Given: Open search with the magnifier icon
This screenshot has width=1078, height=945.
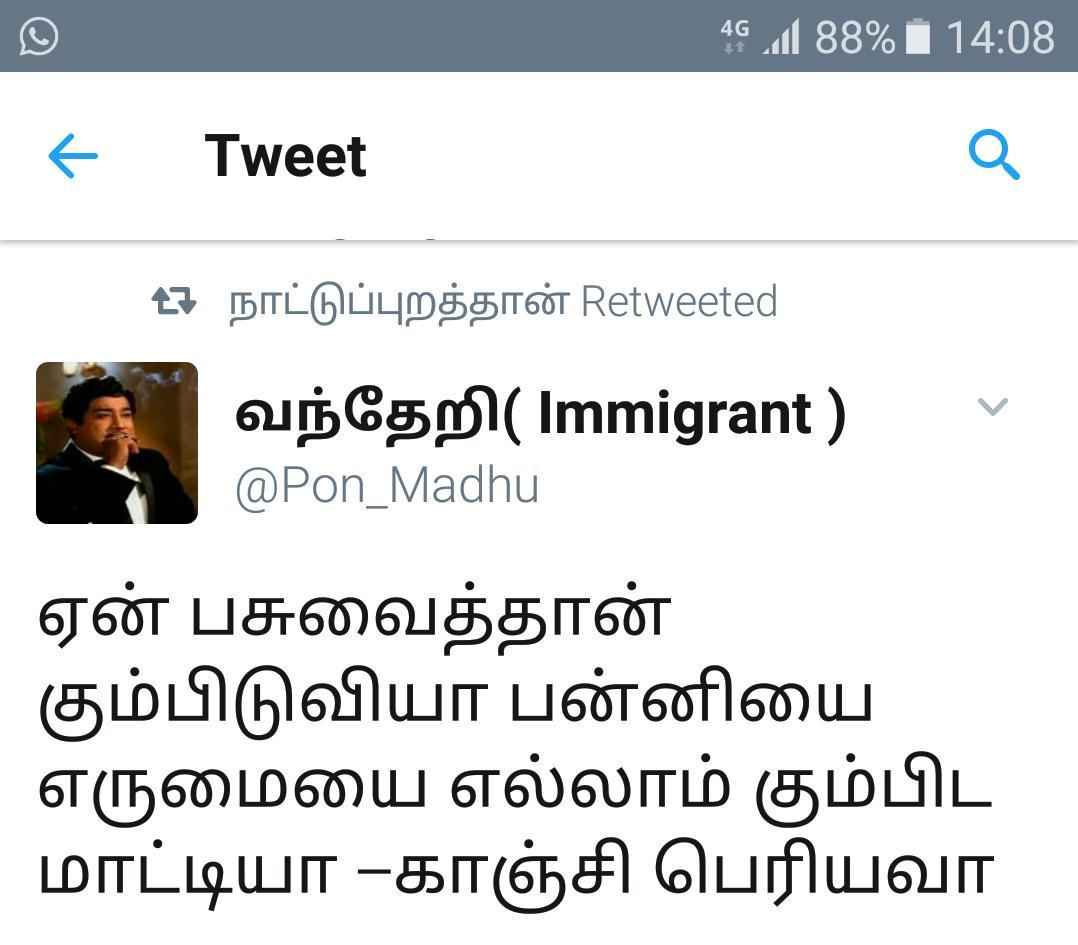Looking at the screenshot, I should [994, 155].
